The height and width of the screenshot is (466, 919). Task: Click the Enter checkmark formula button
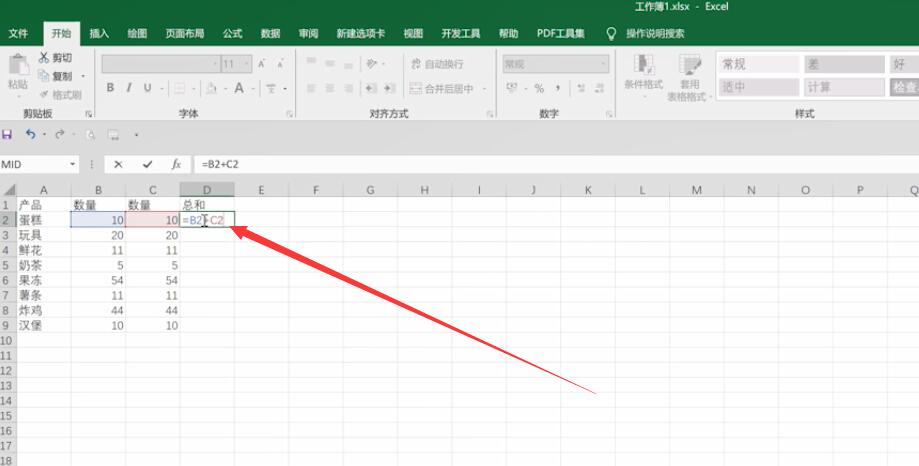(147, 165)
